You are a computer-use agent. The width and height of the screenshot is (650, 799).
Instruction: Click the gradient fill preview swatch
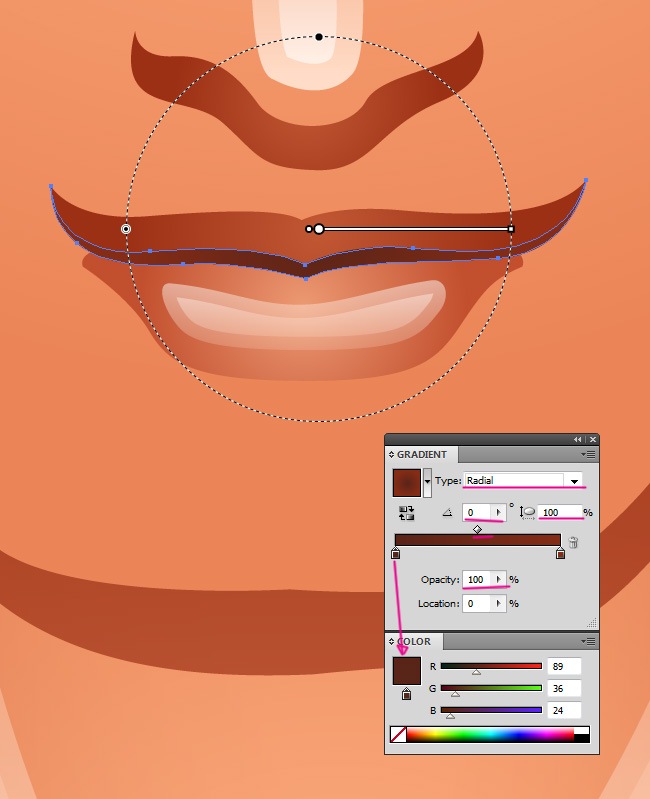[x=407, y=483]
